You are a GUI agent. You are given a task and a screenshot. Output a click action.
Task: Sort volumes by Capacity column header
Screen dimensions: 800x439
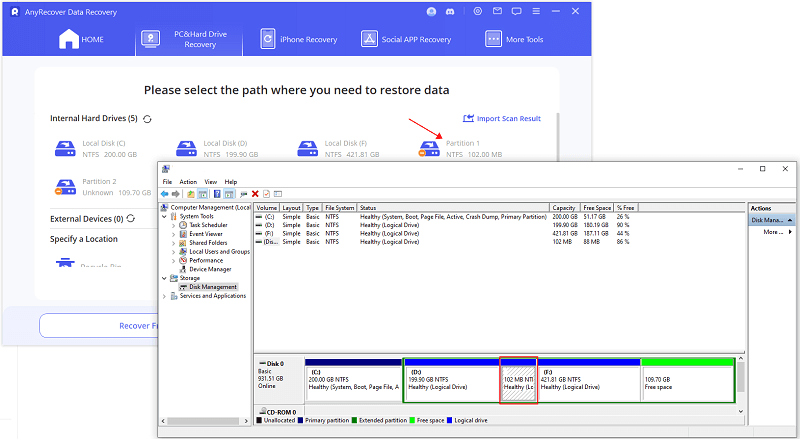(x=564, y=207)
